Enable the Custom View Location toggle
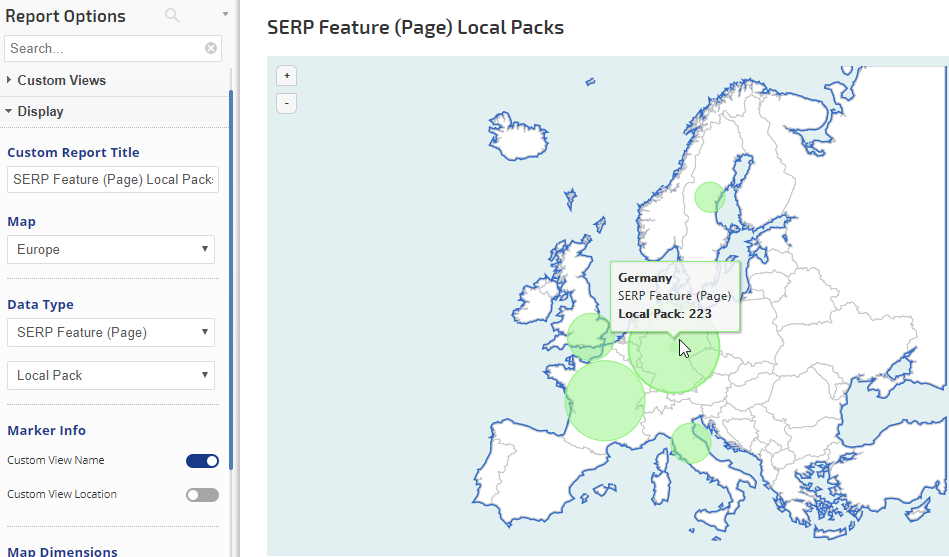Viewport: 949px width, 557px height. click(202, 495)
